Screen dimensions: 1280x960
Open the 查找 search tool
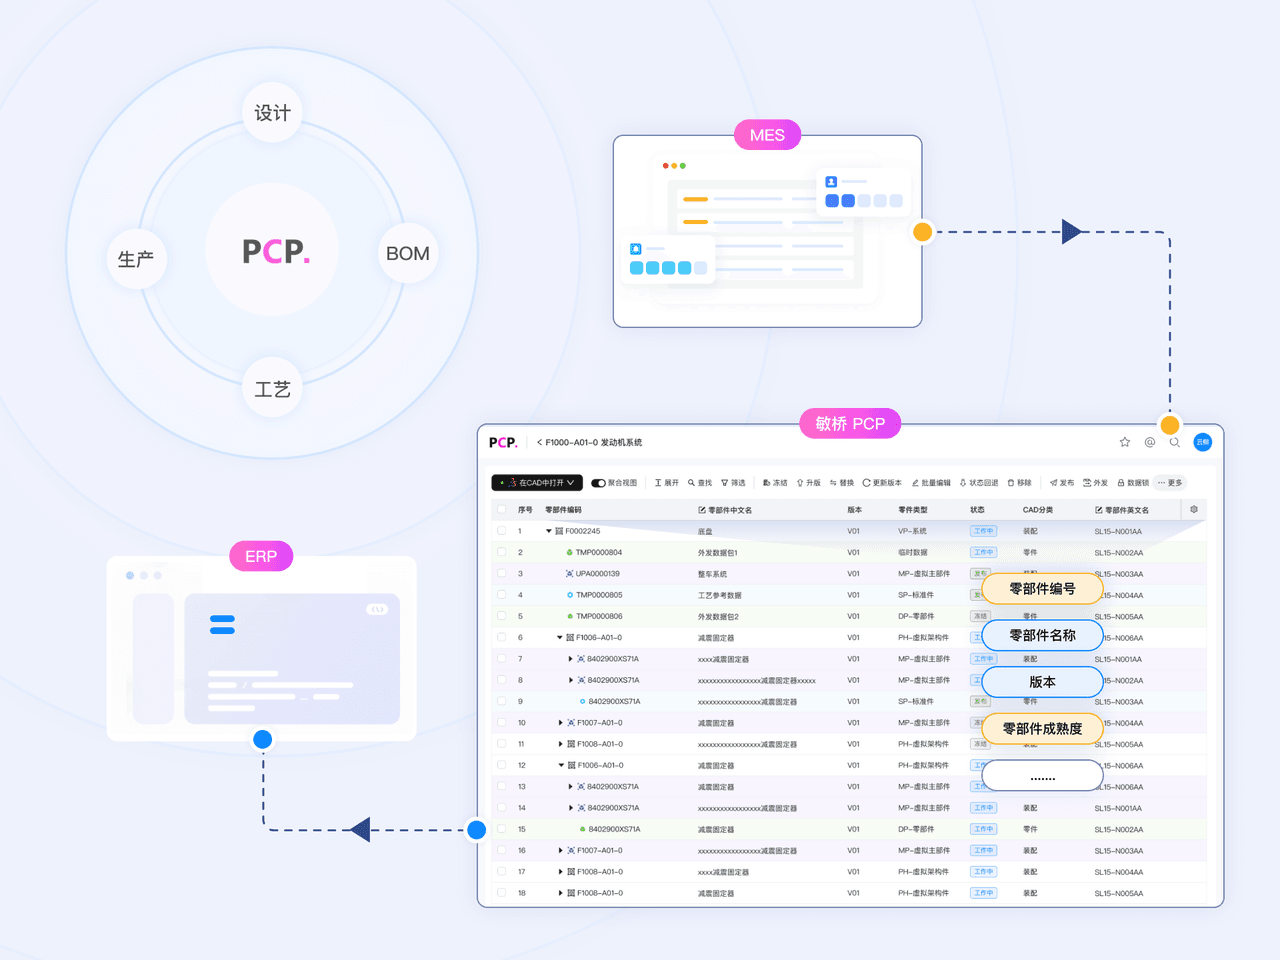(x=700, y=483)
